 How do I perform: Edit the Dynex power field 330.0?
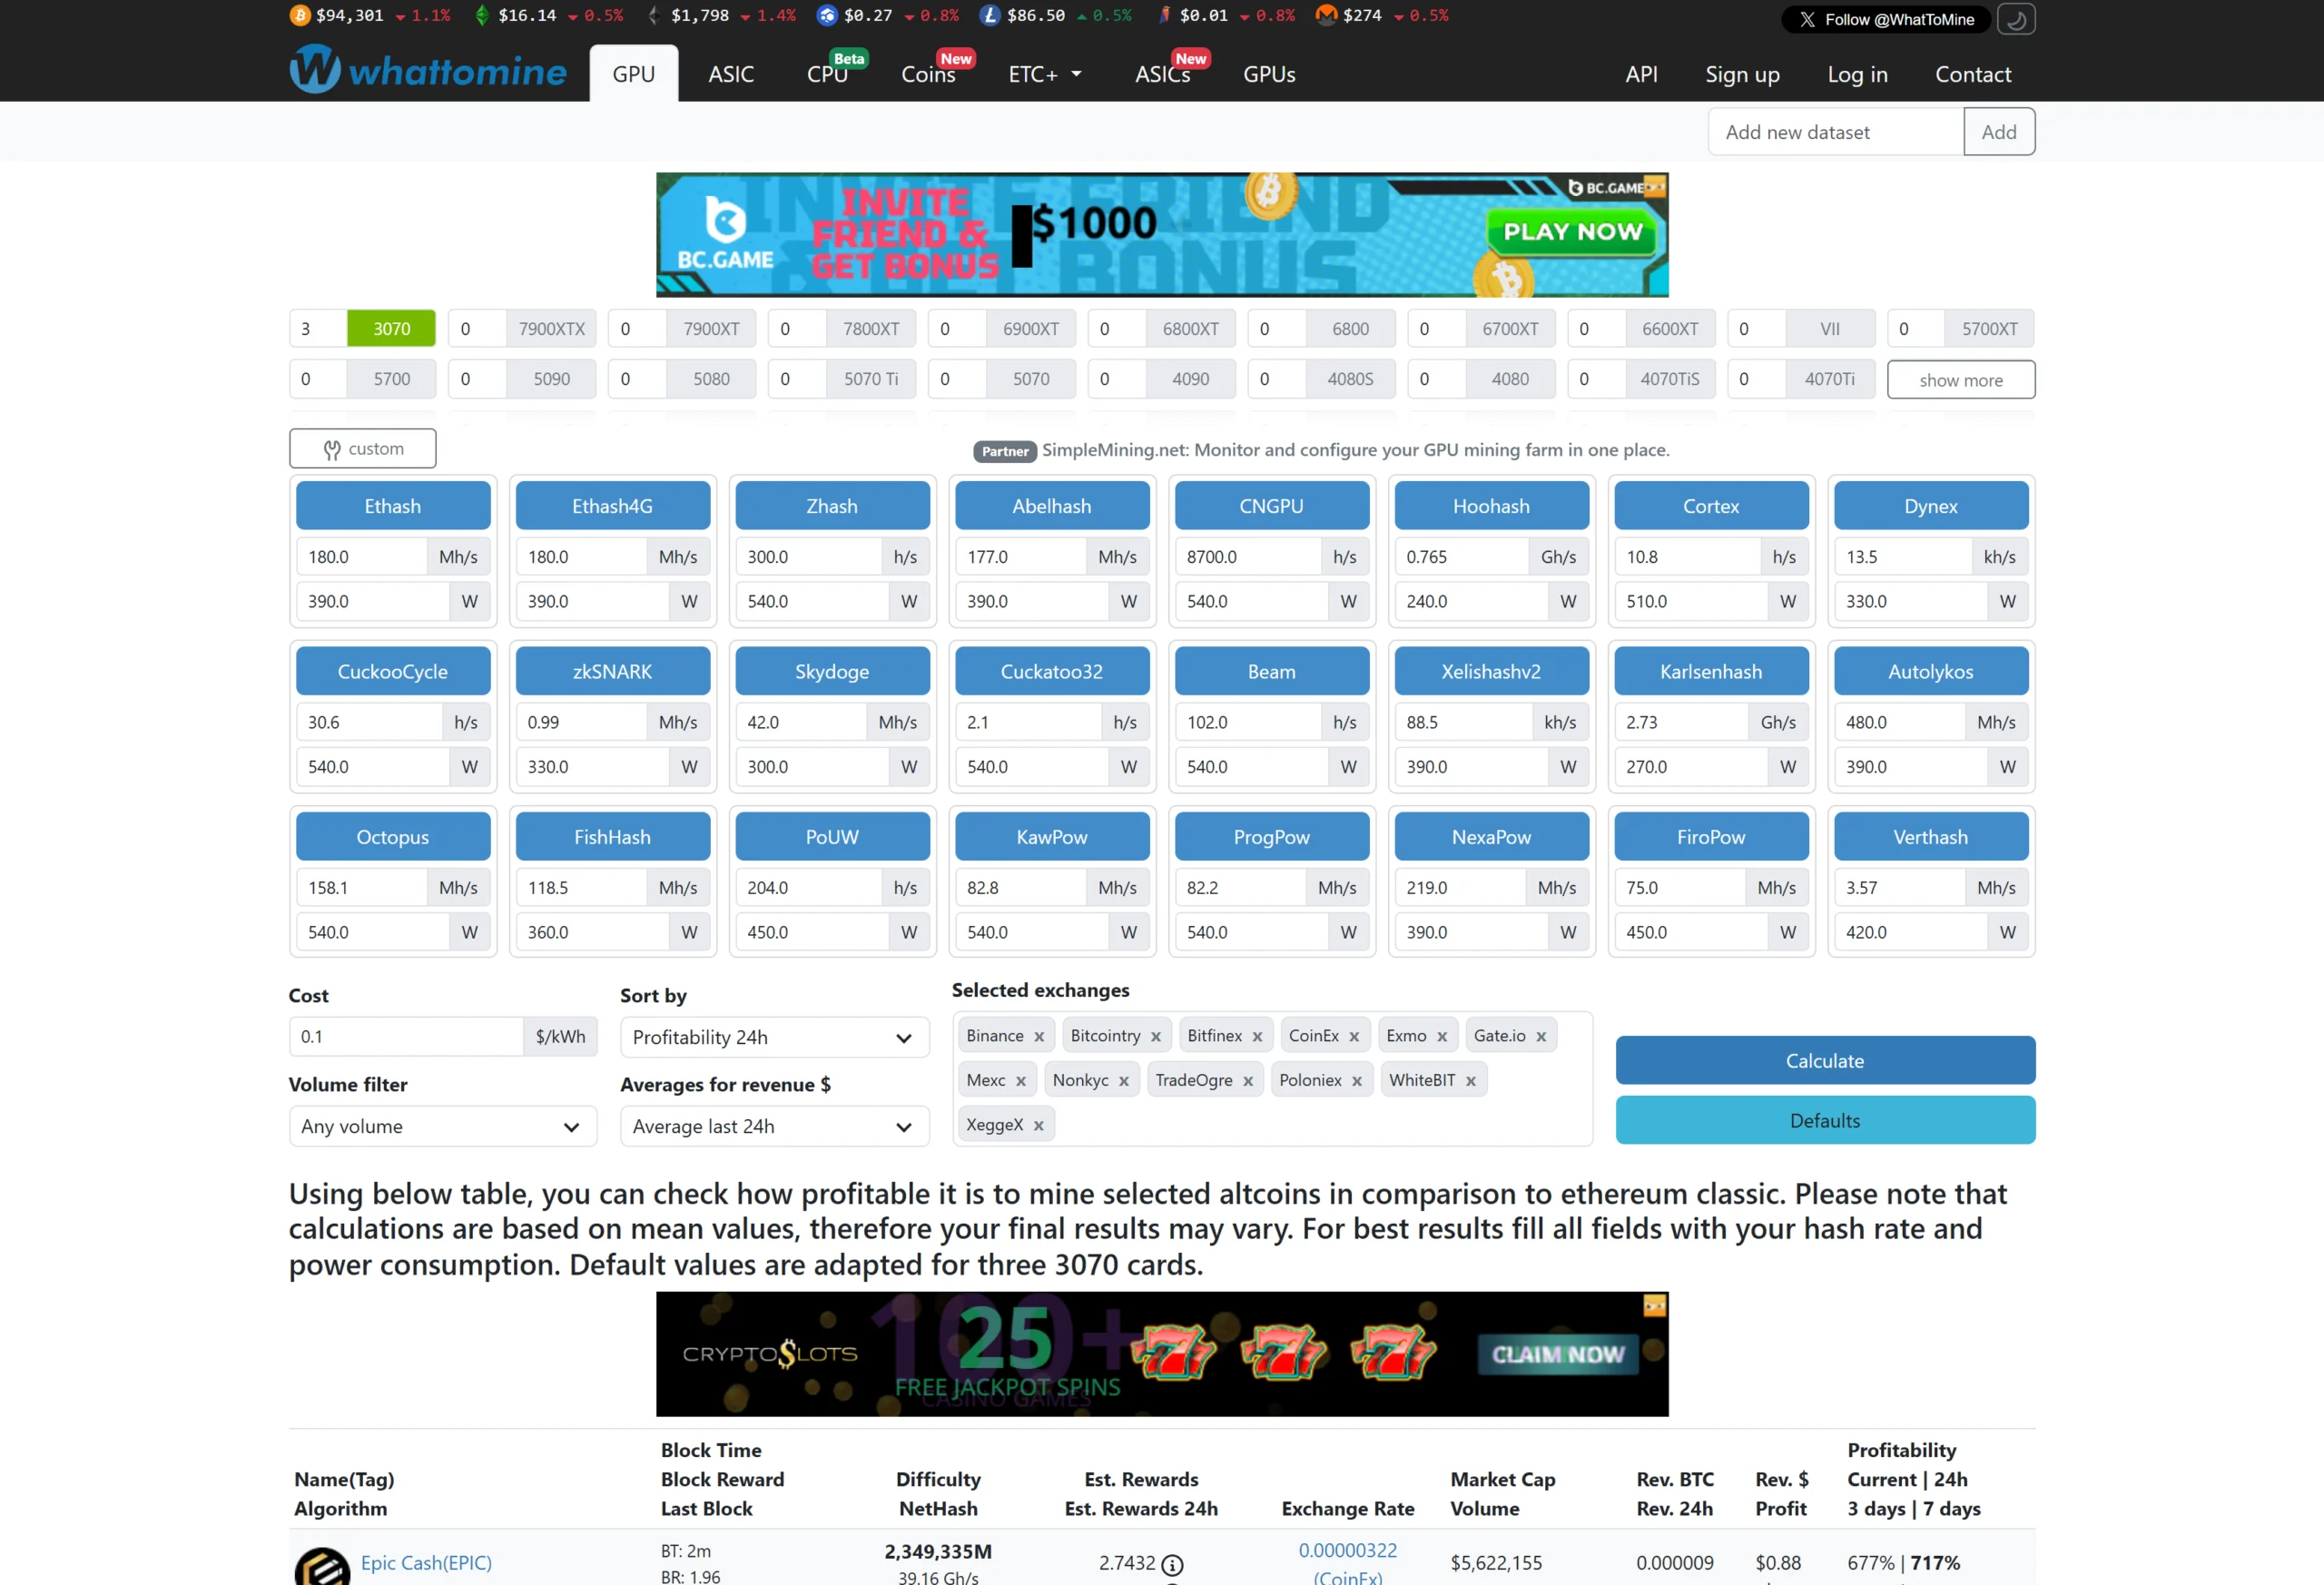pos(1909,601)
